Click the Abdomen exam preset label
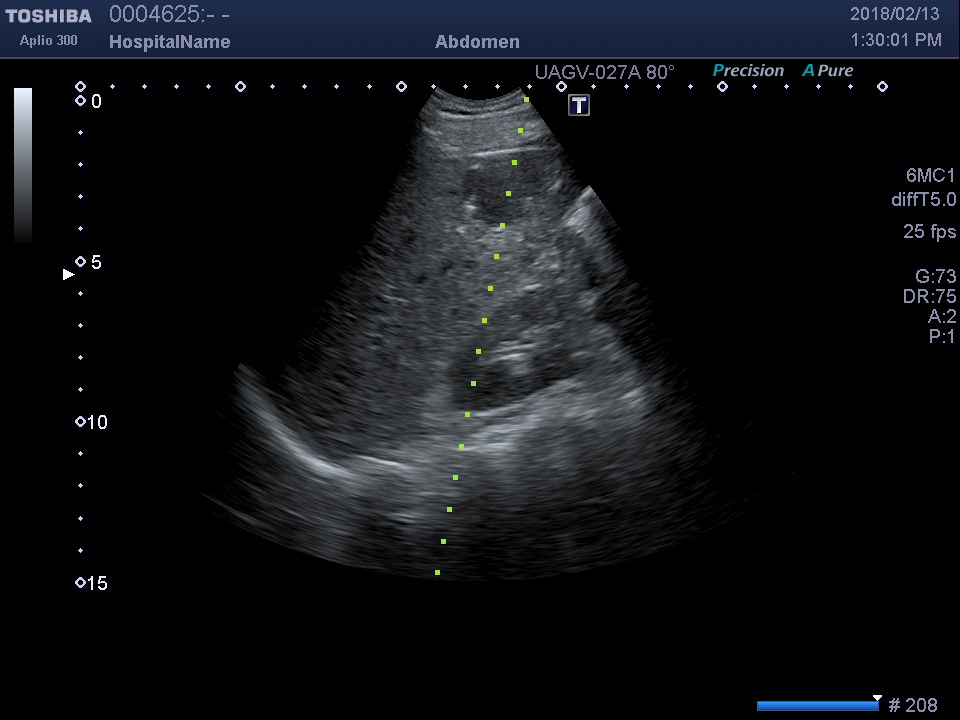Screen dimensions: 960x720 (x=477, y=42)
